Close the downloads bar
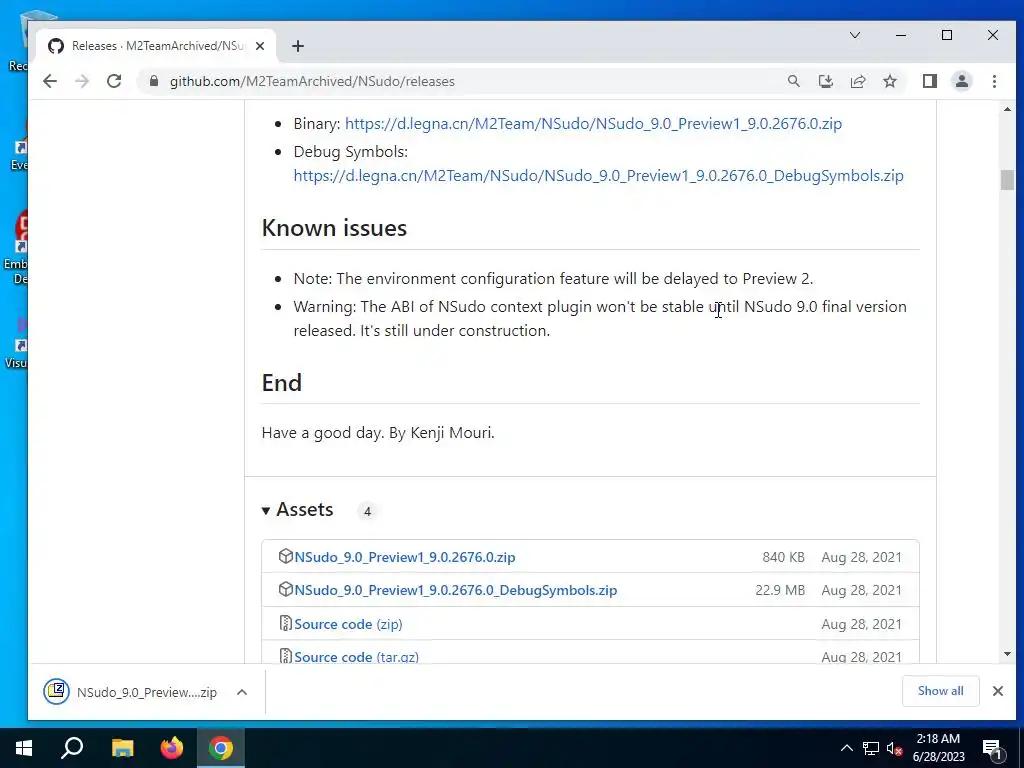This screenshot has width=1024, height=768. point(997,691)
